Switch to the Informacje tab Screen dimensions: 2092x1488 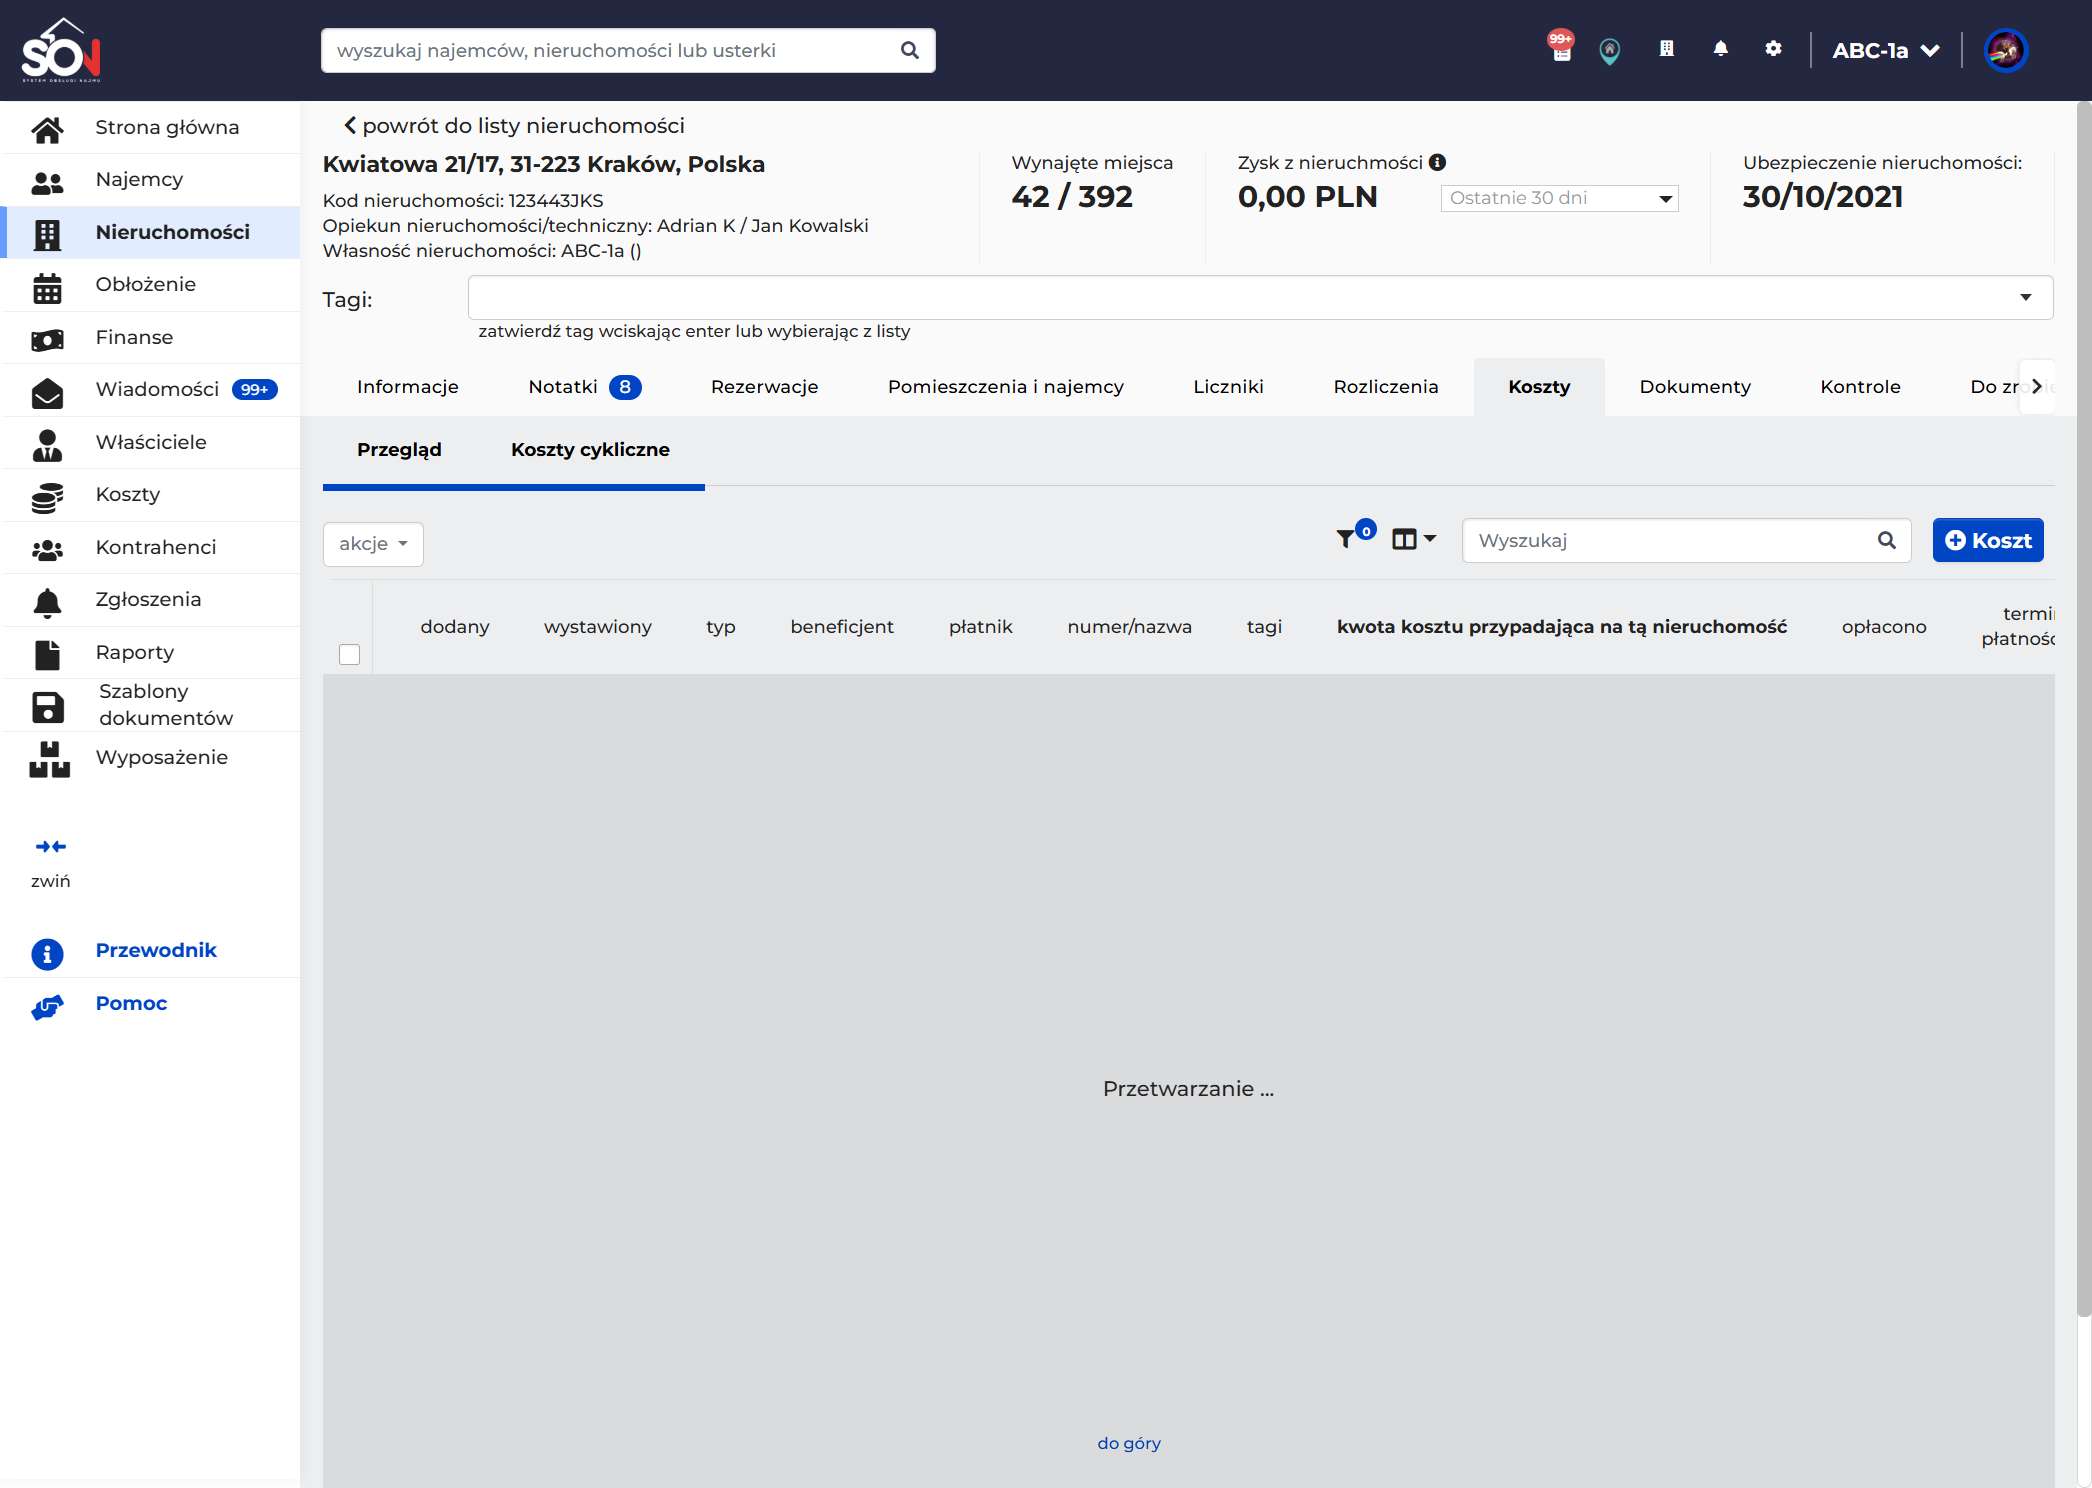pos(408,387)
